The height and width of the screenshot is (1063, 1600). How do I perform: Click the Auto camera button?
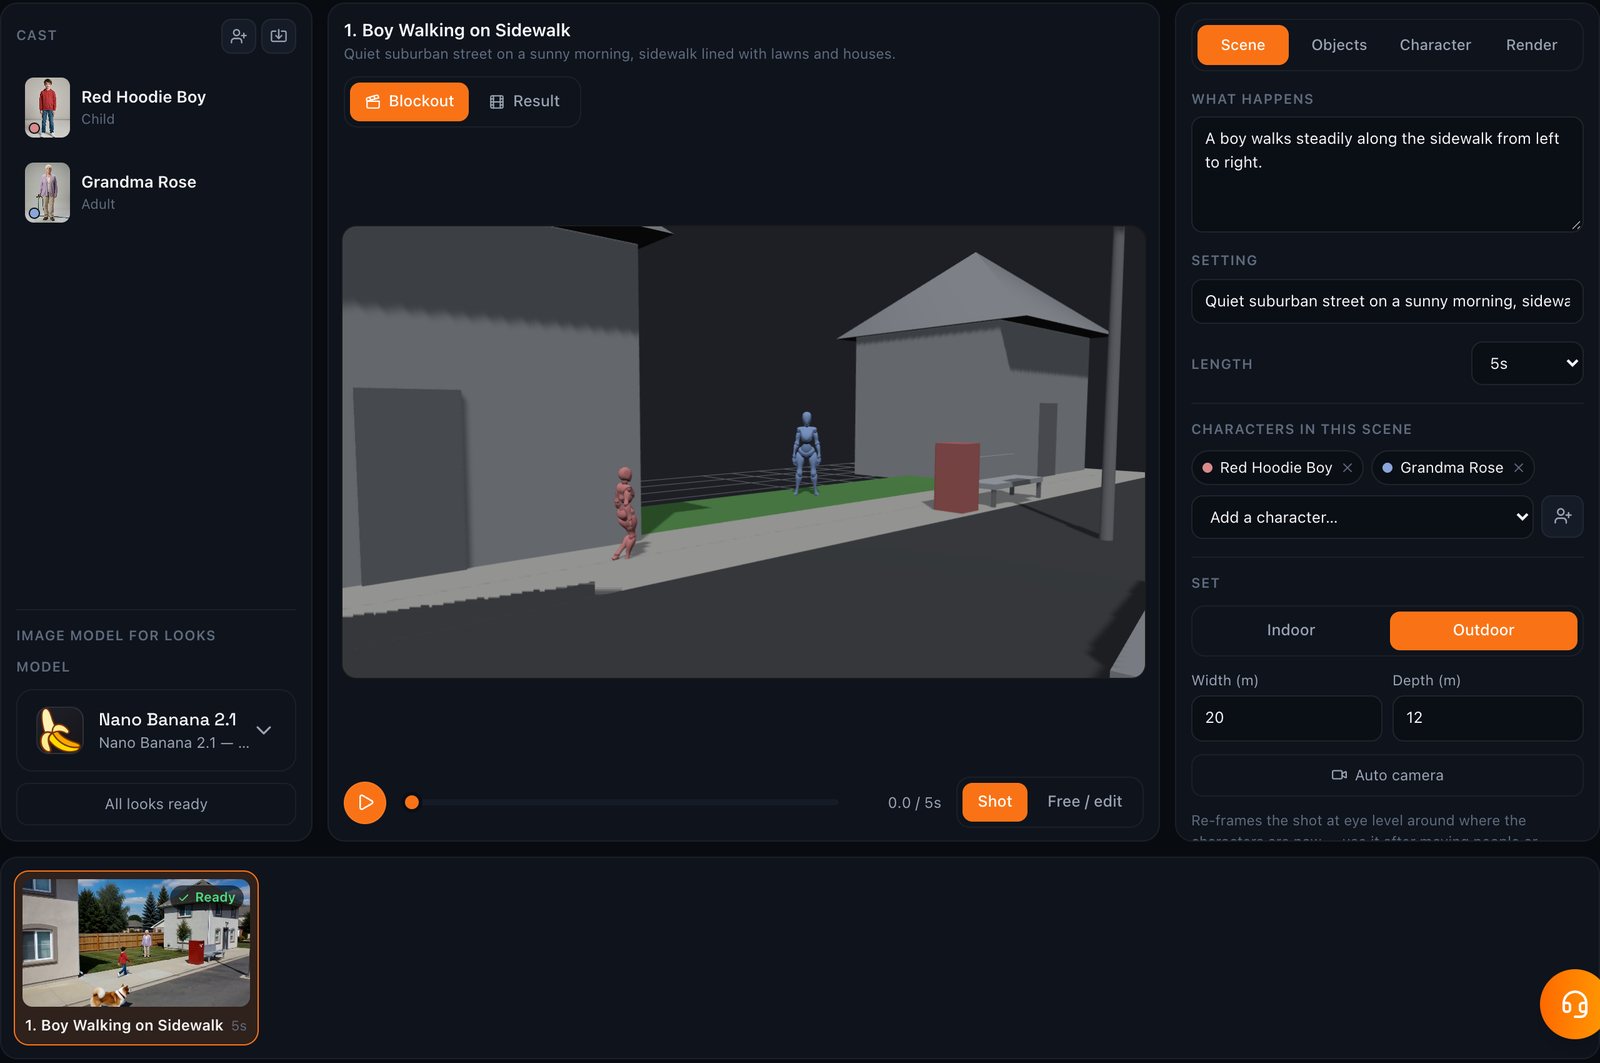pyautogui.click(x=1387, y=775)
